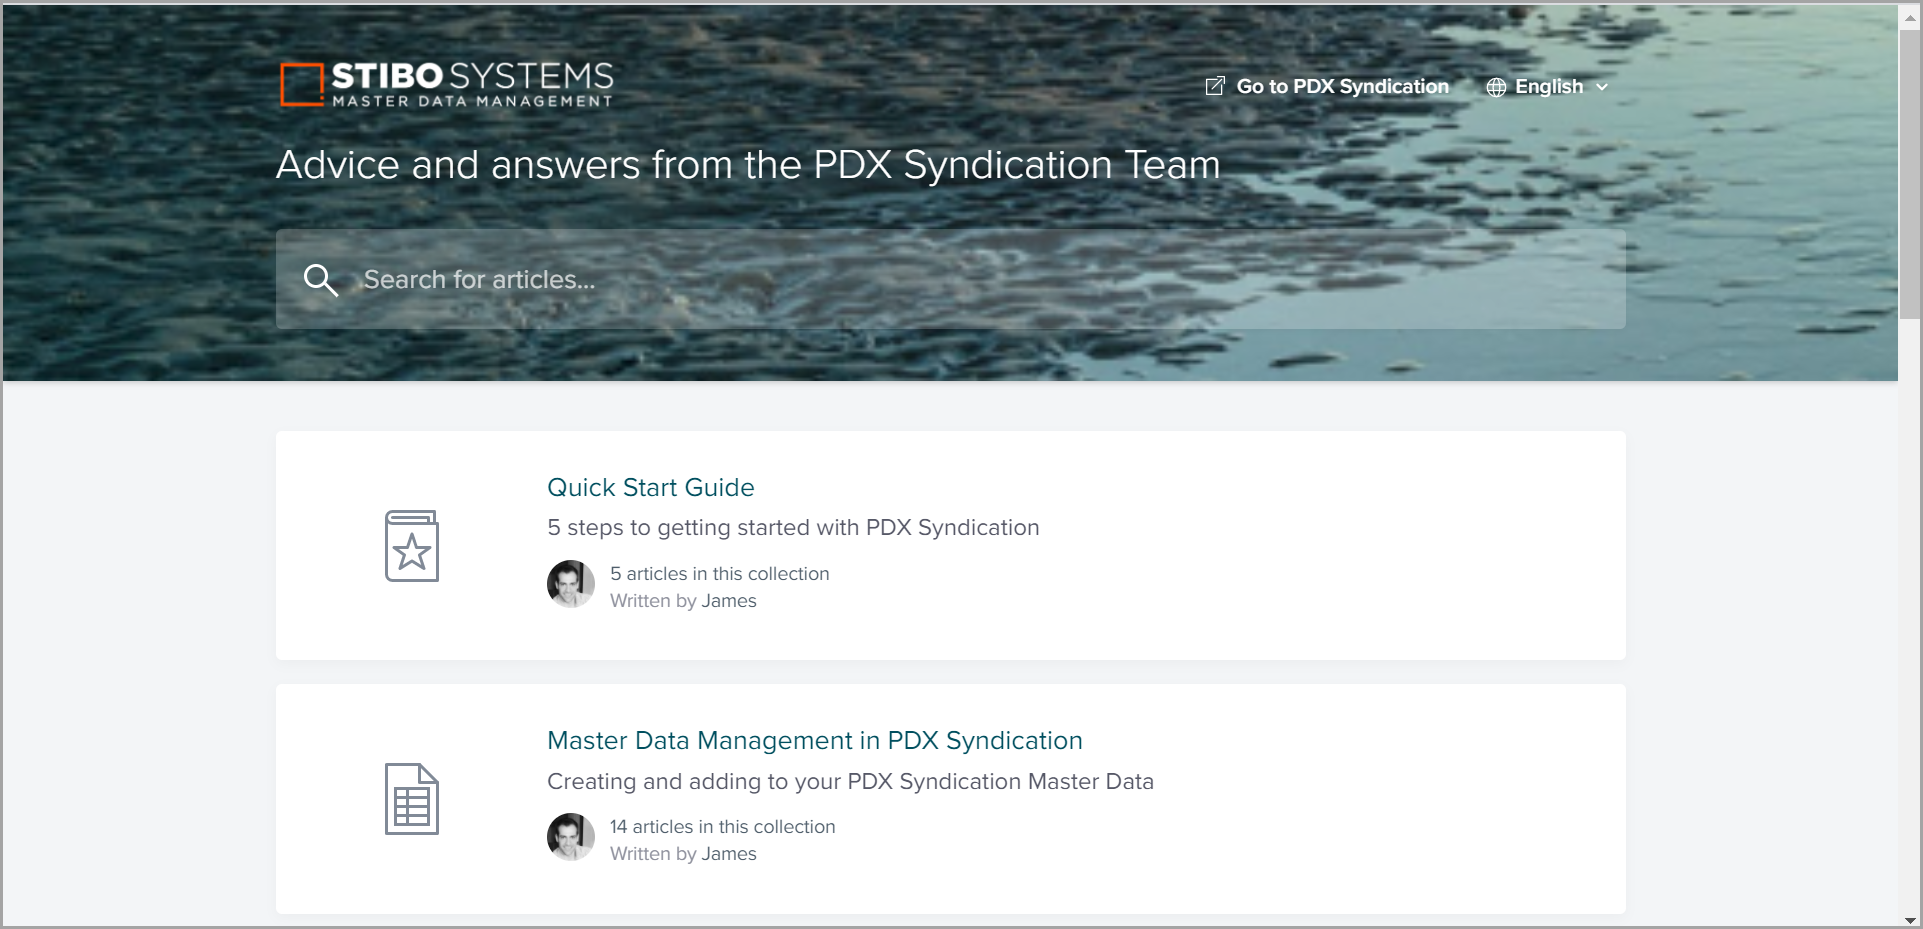
Task: Click '5 steps to getting started' description
Action: (793, 527)
